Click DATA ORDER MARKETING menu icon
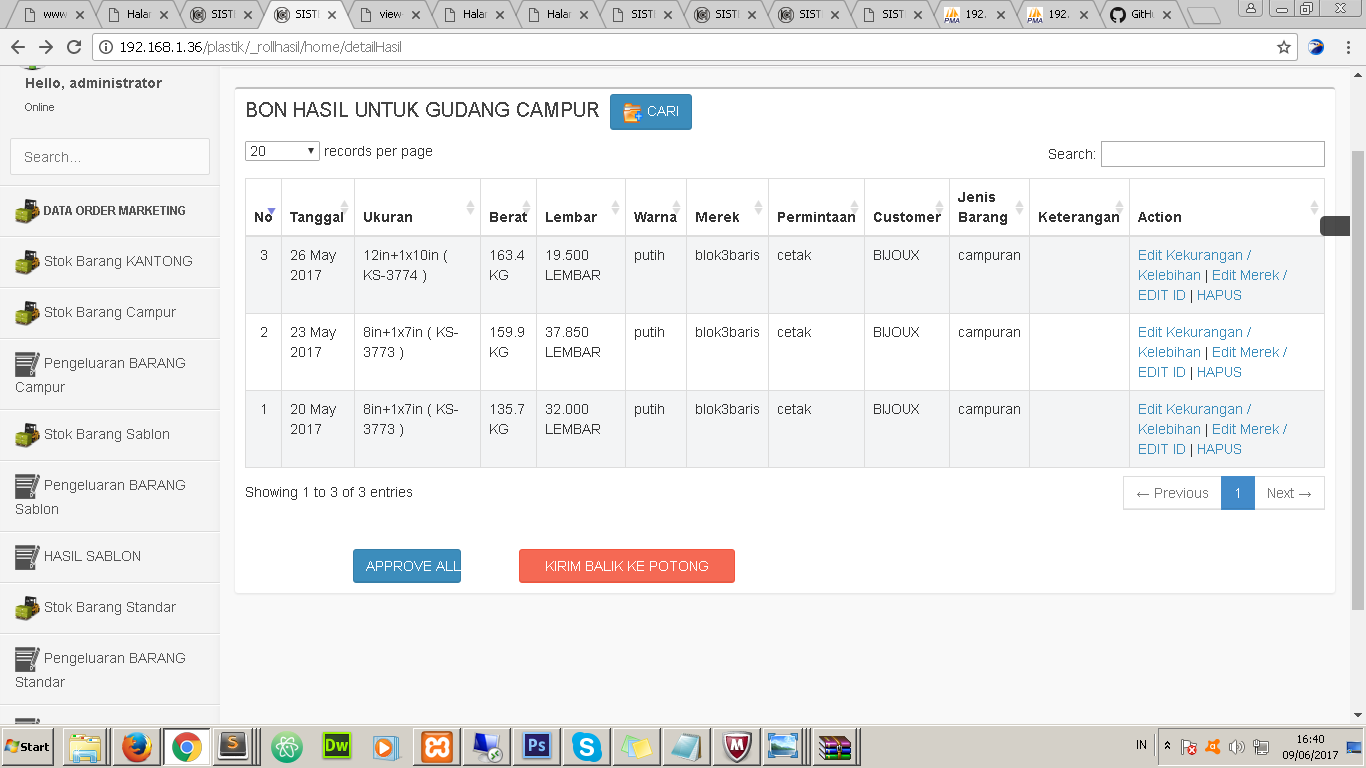Viewport: 1366px width, 768px height. tap(27, 211)
